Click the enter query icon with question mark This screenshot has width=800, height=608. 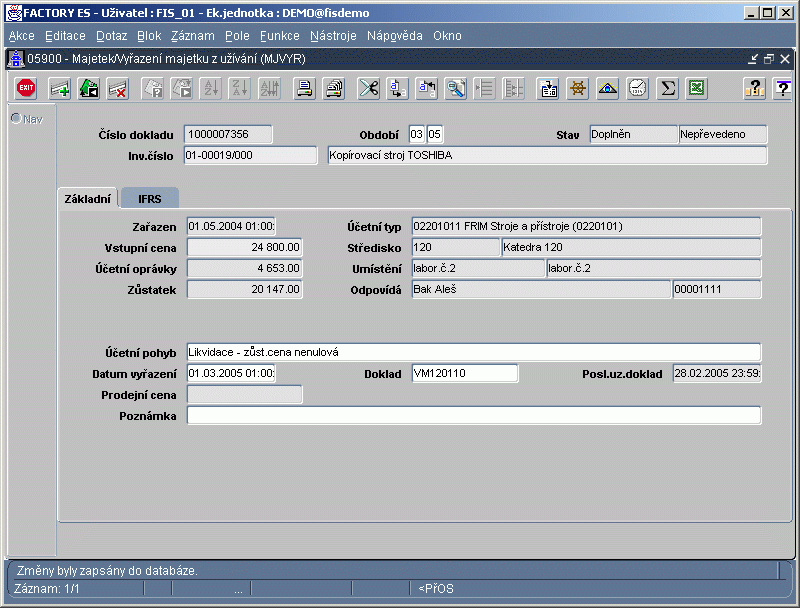153,88
